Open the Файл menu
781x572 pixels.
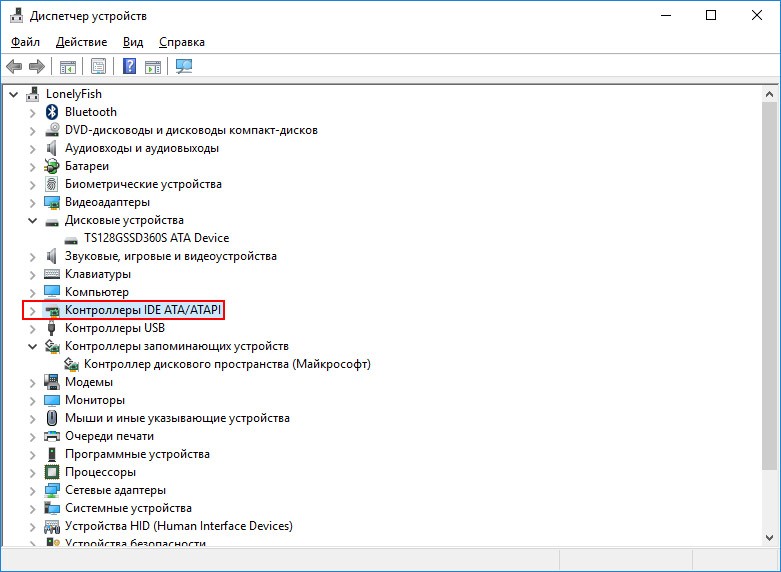(25, 42)
